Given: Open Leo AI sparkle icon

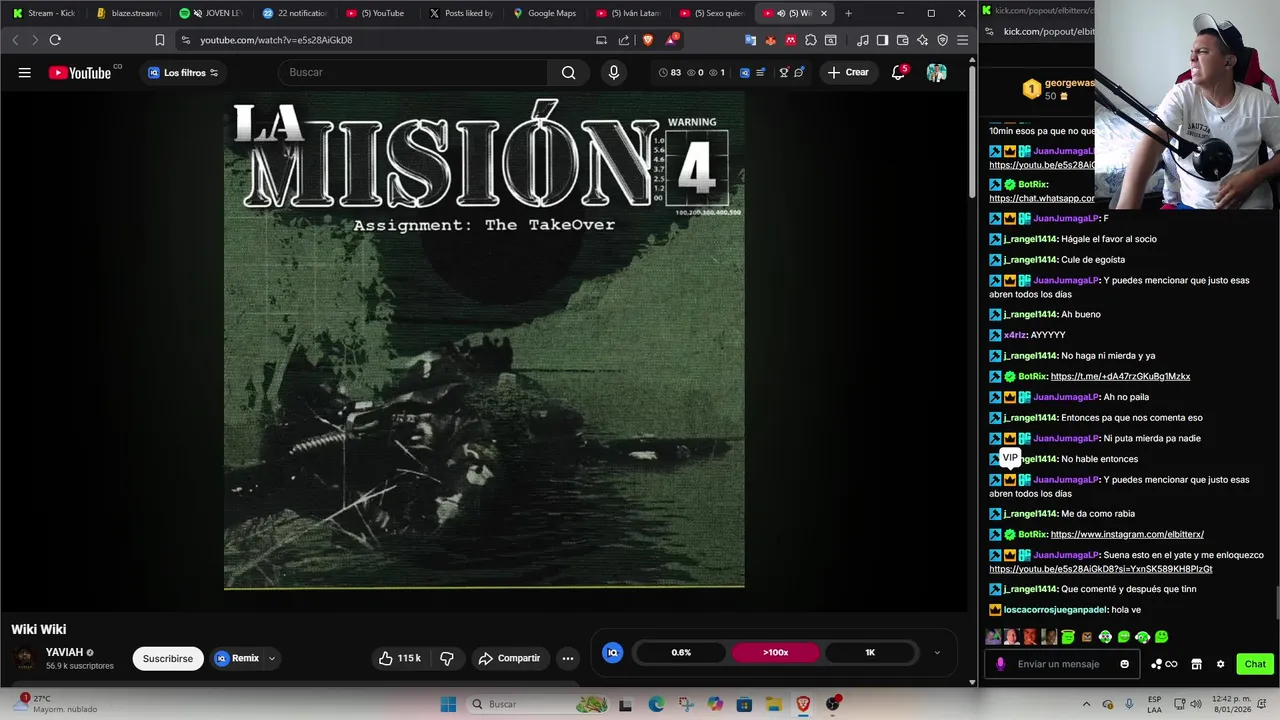Looking at the screenshot, I should [x=922, y=40].
